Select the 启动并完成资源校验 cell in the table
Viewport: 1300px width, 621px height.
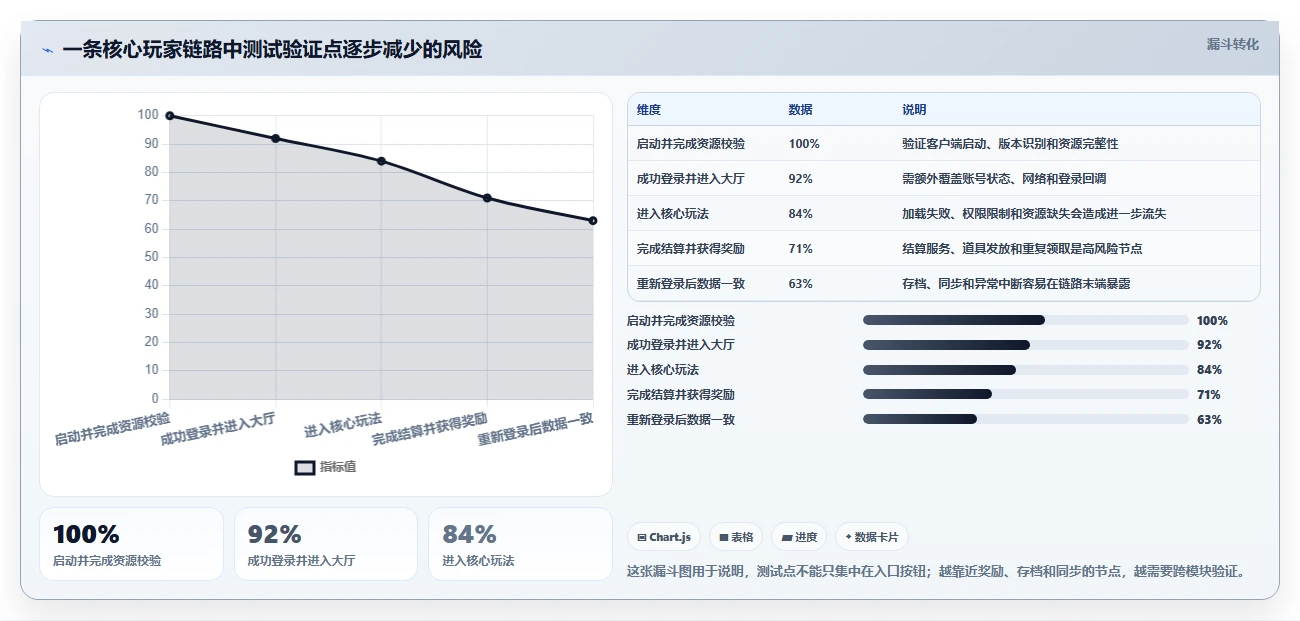[x=691, y=144]
